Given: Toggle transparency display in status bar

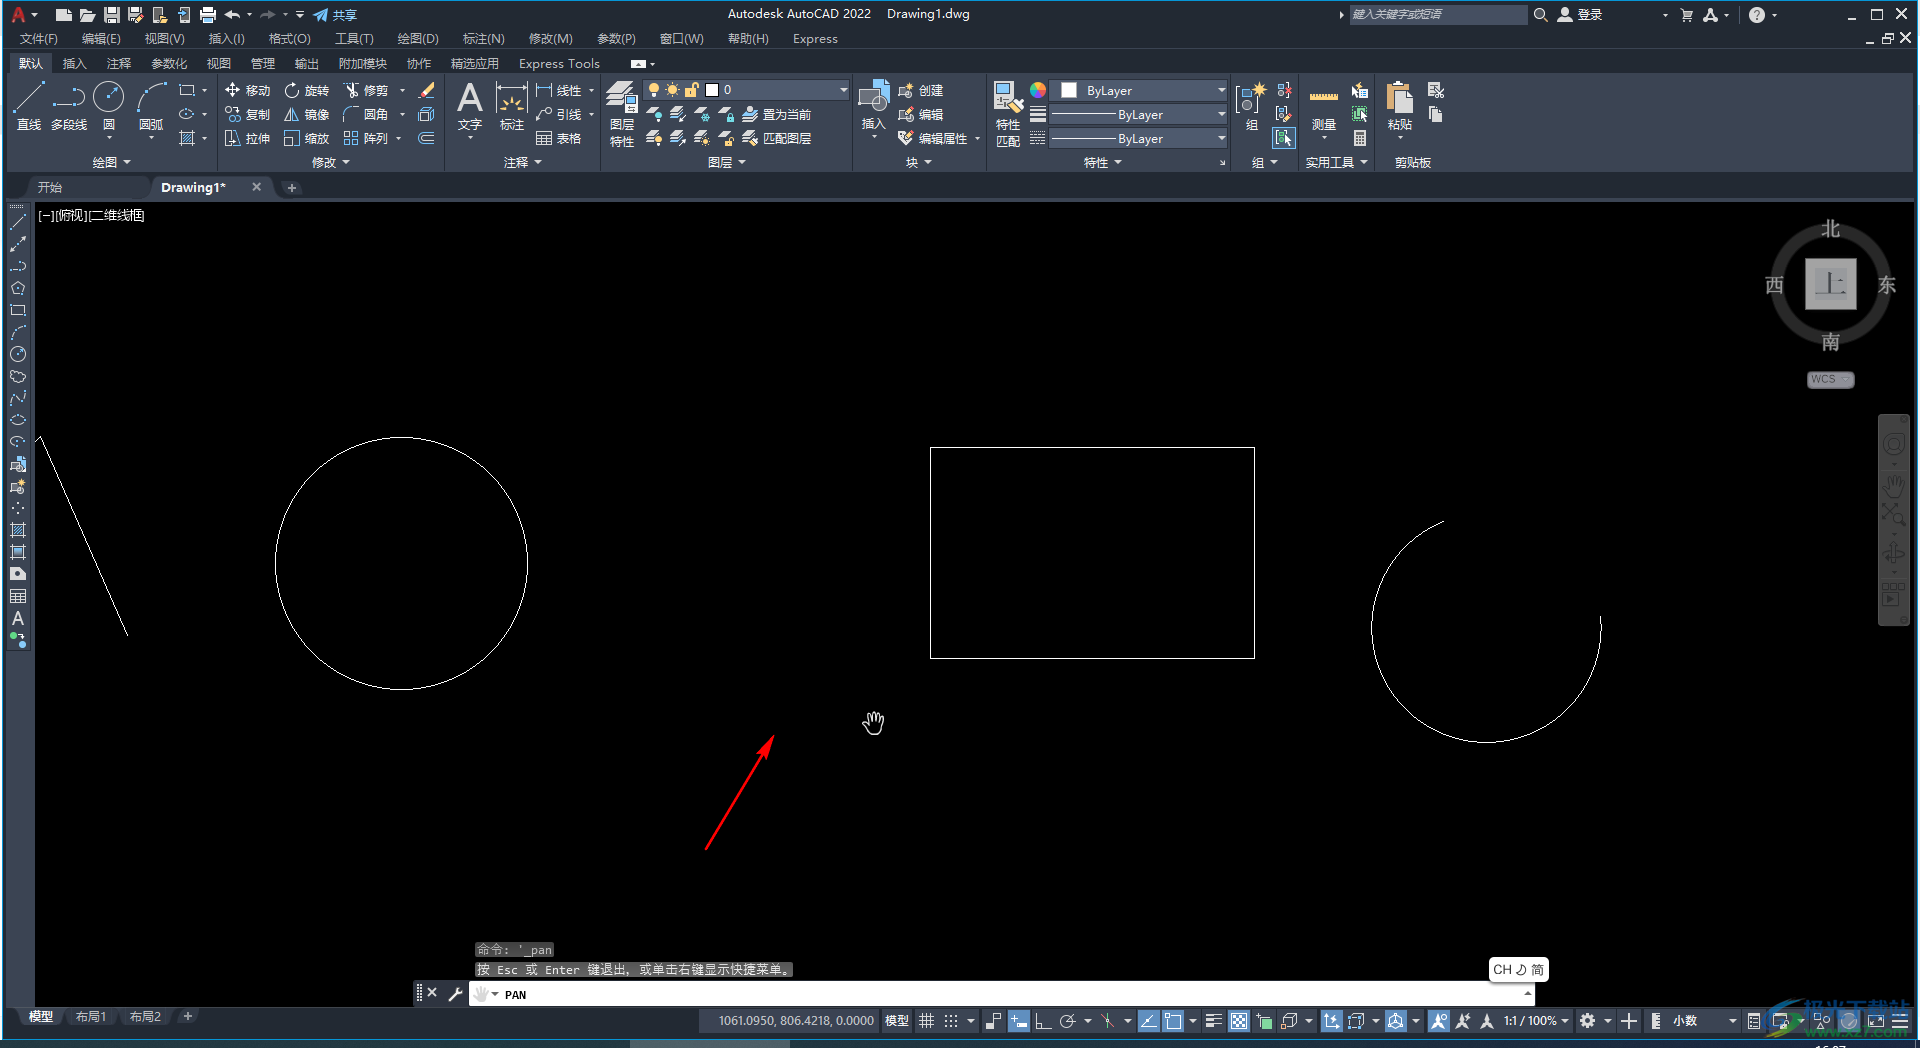Looking at the screenshot, I should [x=1239, y=1021].
